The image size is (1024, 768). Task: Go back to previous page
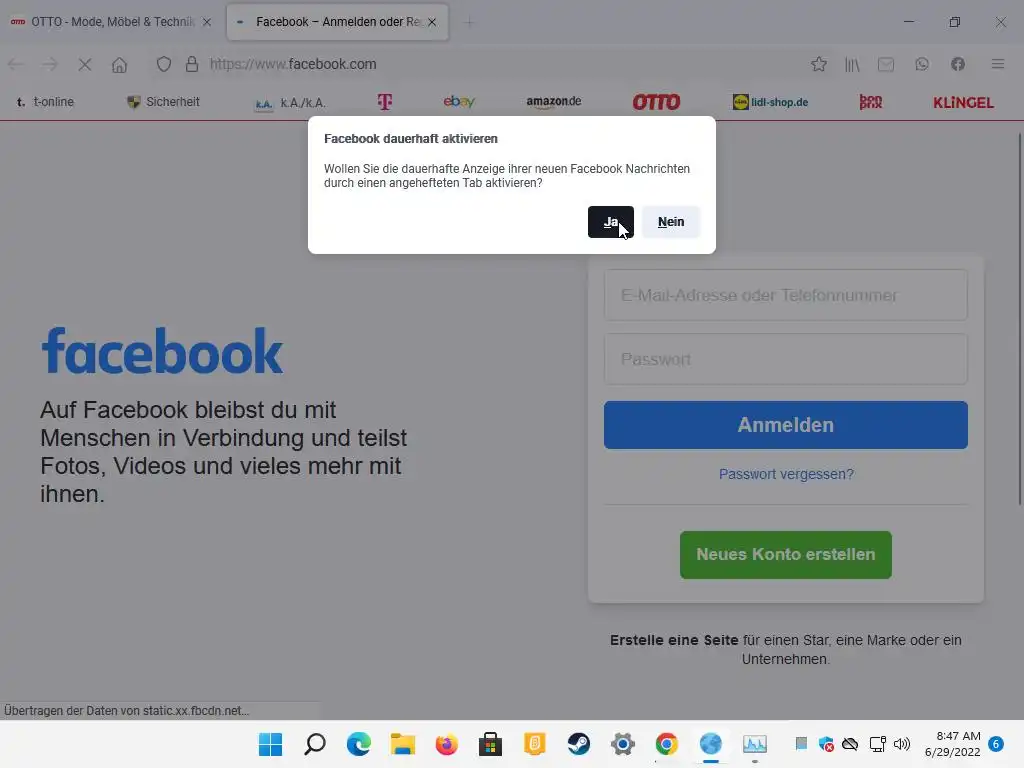pyautogui.click(x=16, y=64)
